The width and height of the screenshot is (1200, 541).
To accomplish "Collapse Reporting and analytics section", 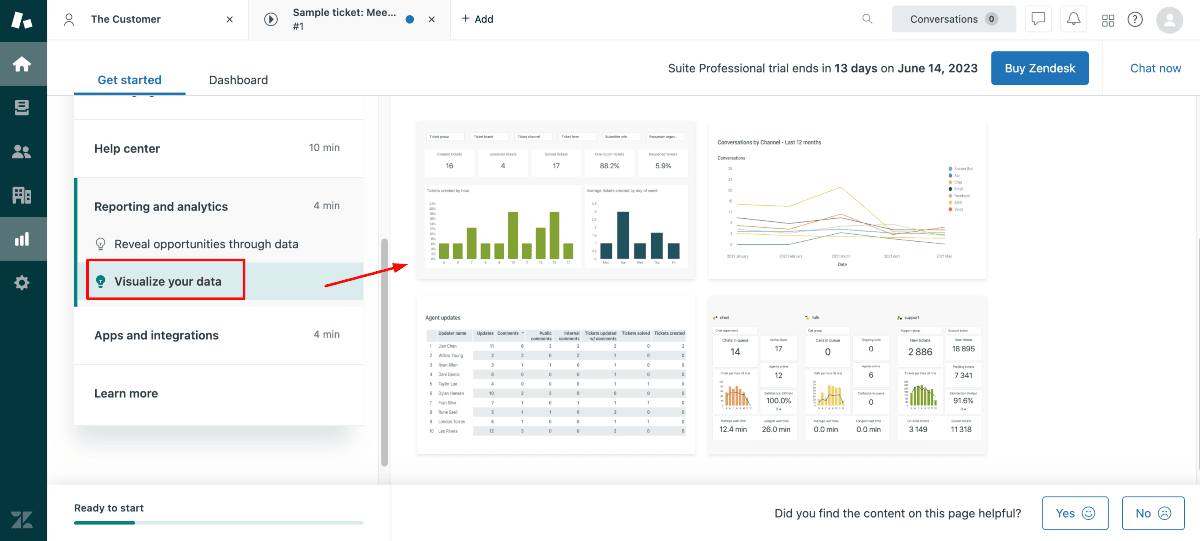I will pos(217,207).
